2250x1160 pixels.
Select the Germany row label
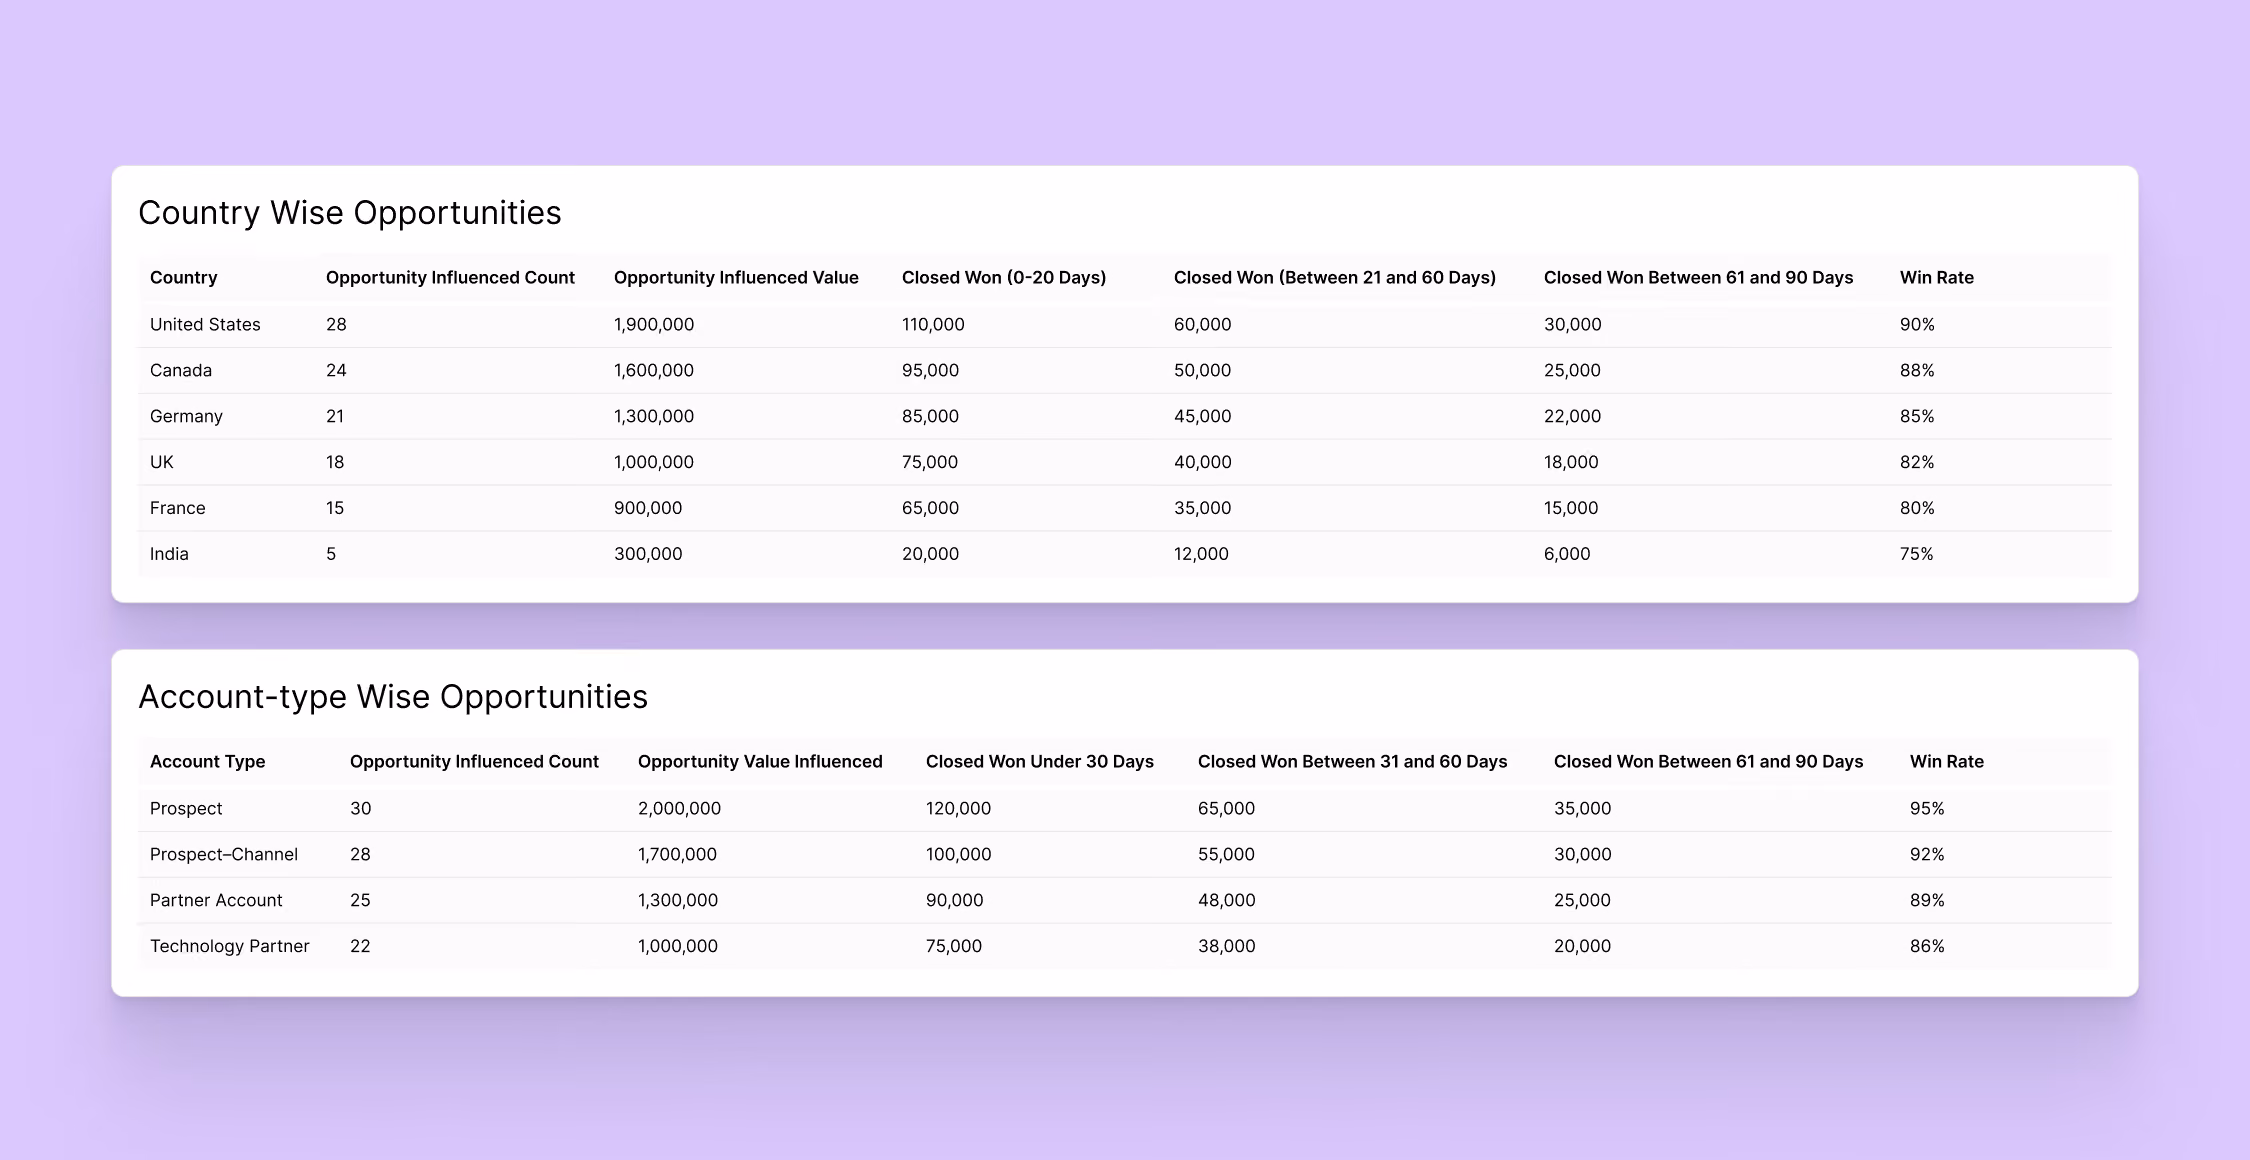(186, 417)
